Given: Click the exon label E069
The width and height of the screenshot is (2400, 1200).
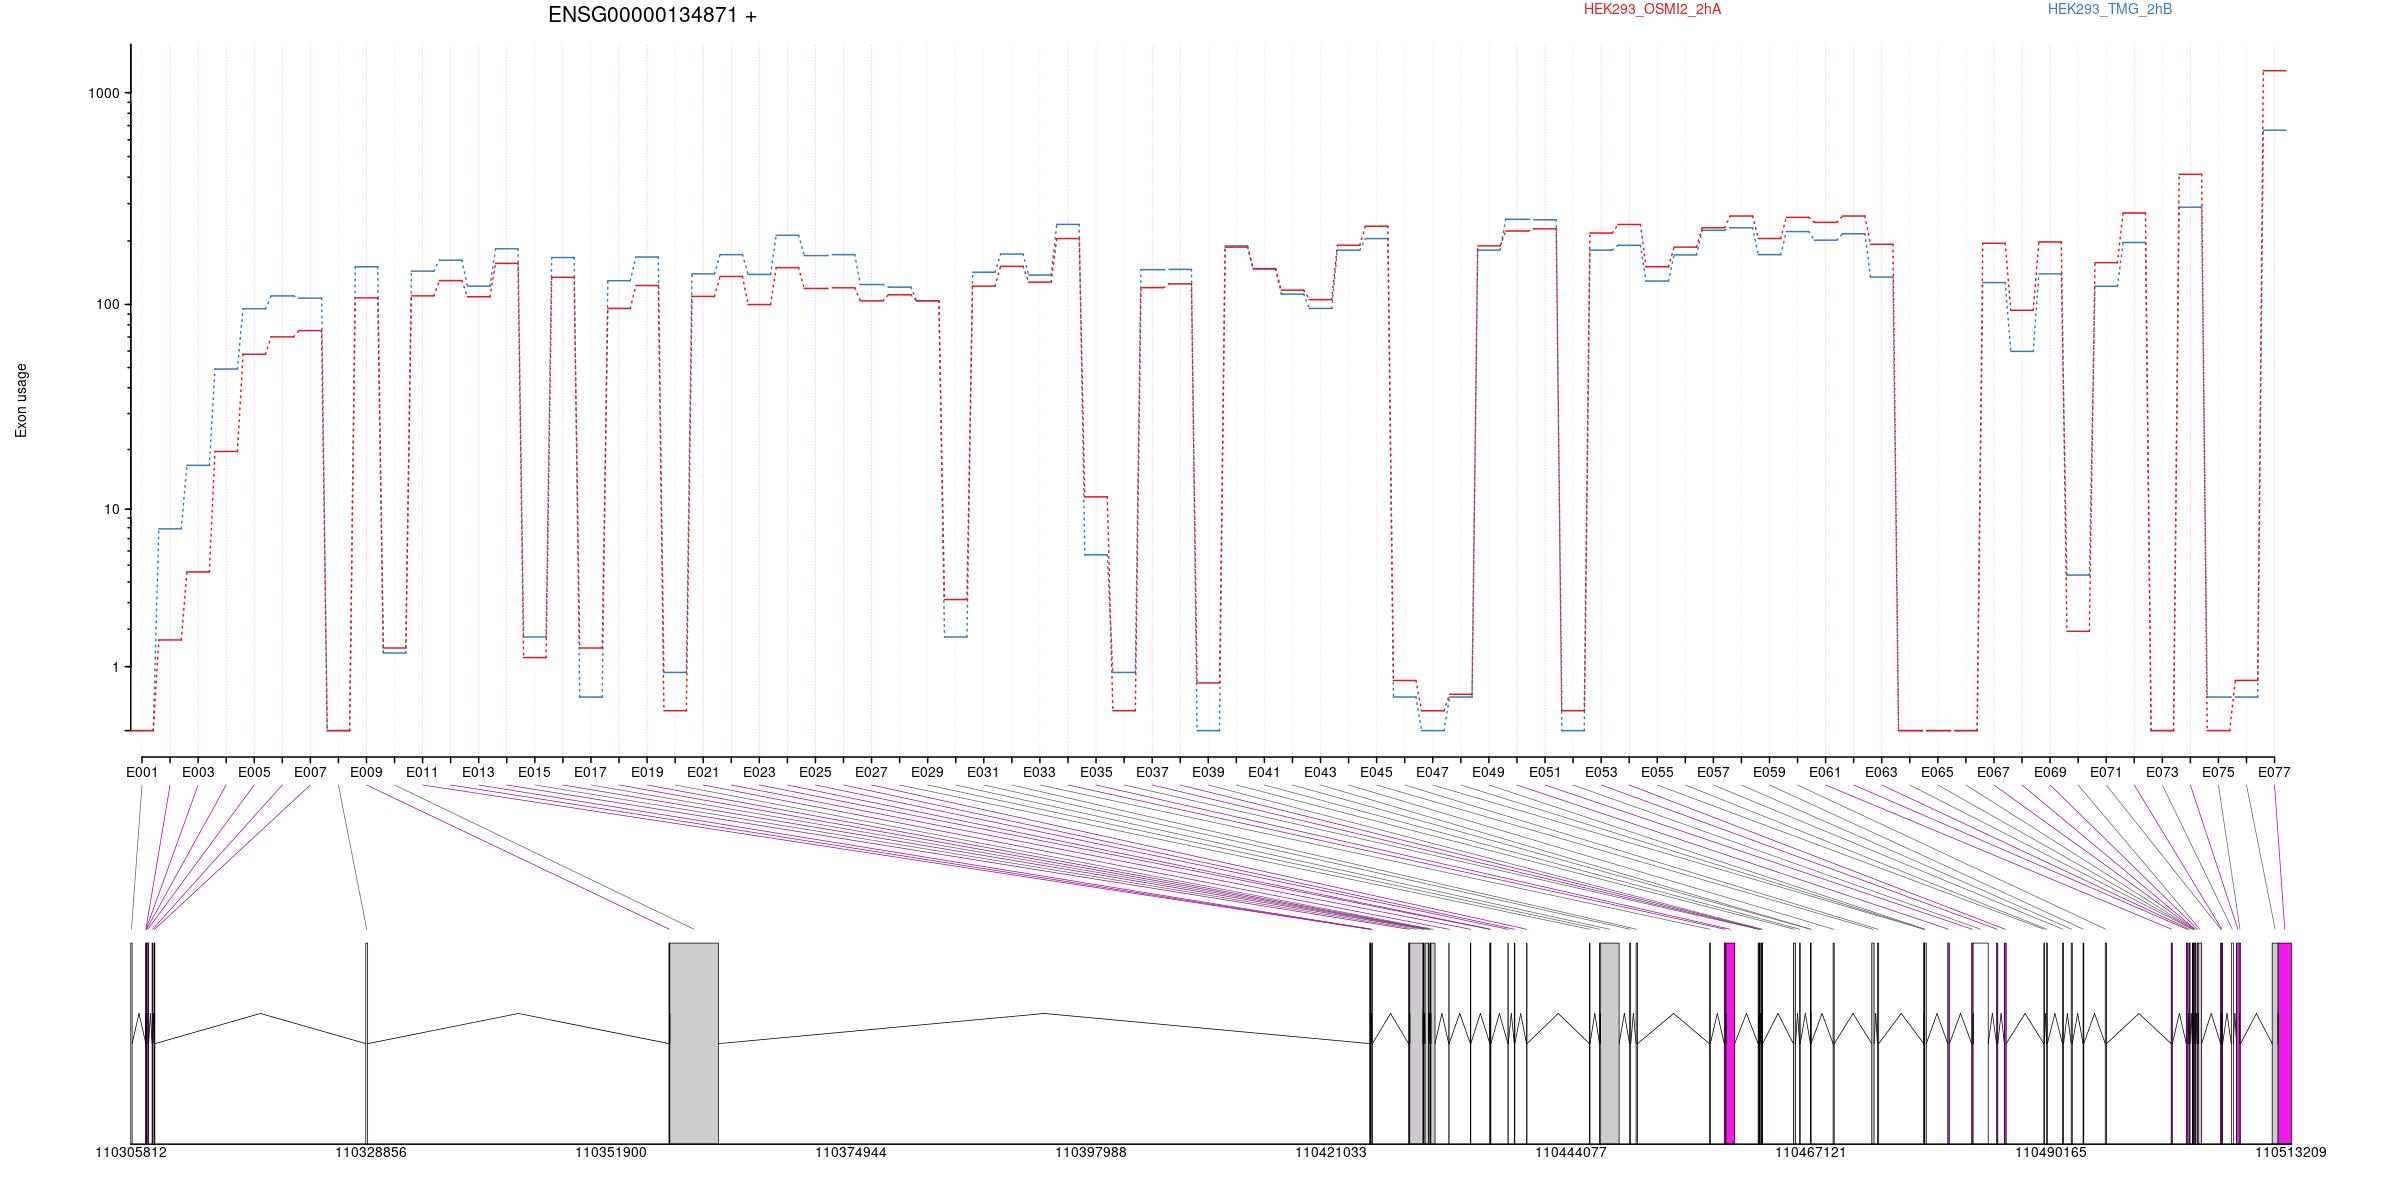Looking at the screenshot, I should point(2050,772).
